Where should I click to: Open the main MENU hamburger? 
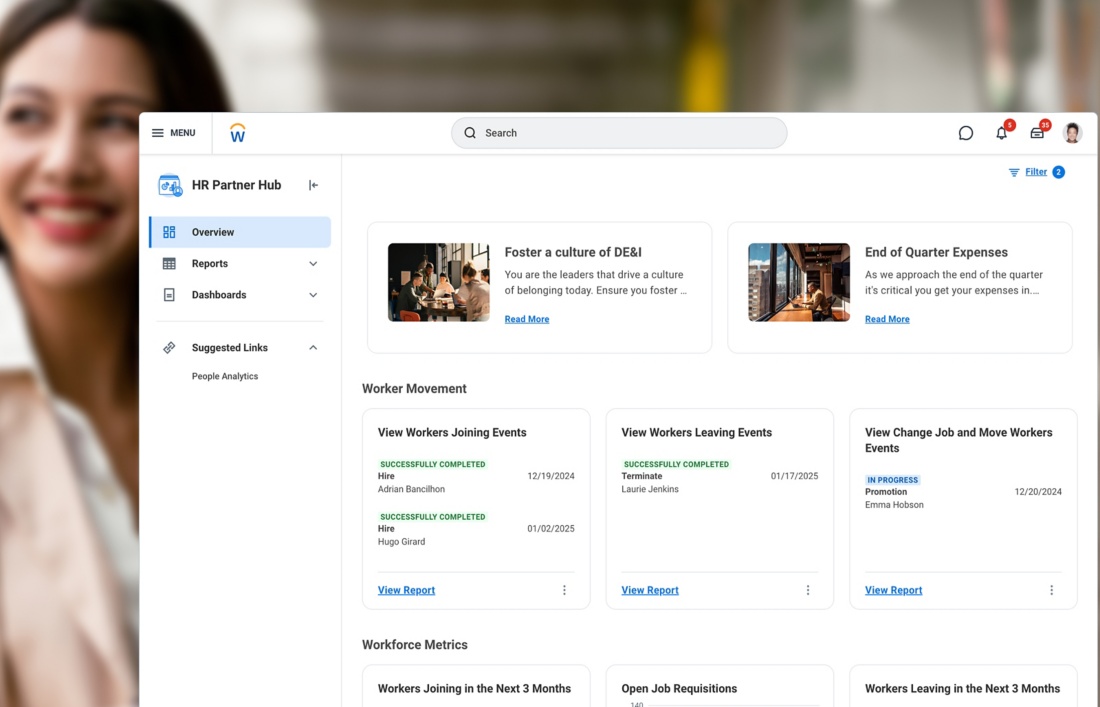click(173, 133)
